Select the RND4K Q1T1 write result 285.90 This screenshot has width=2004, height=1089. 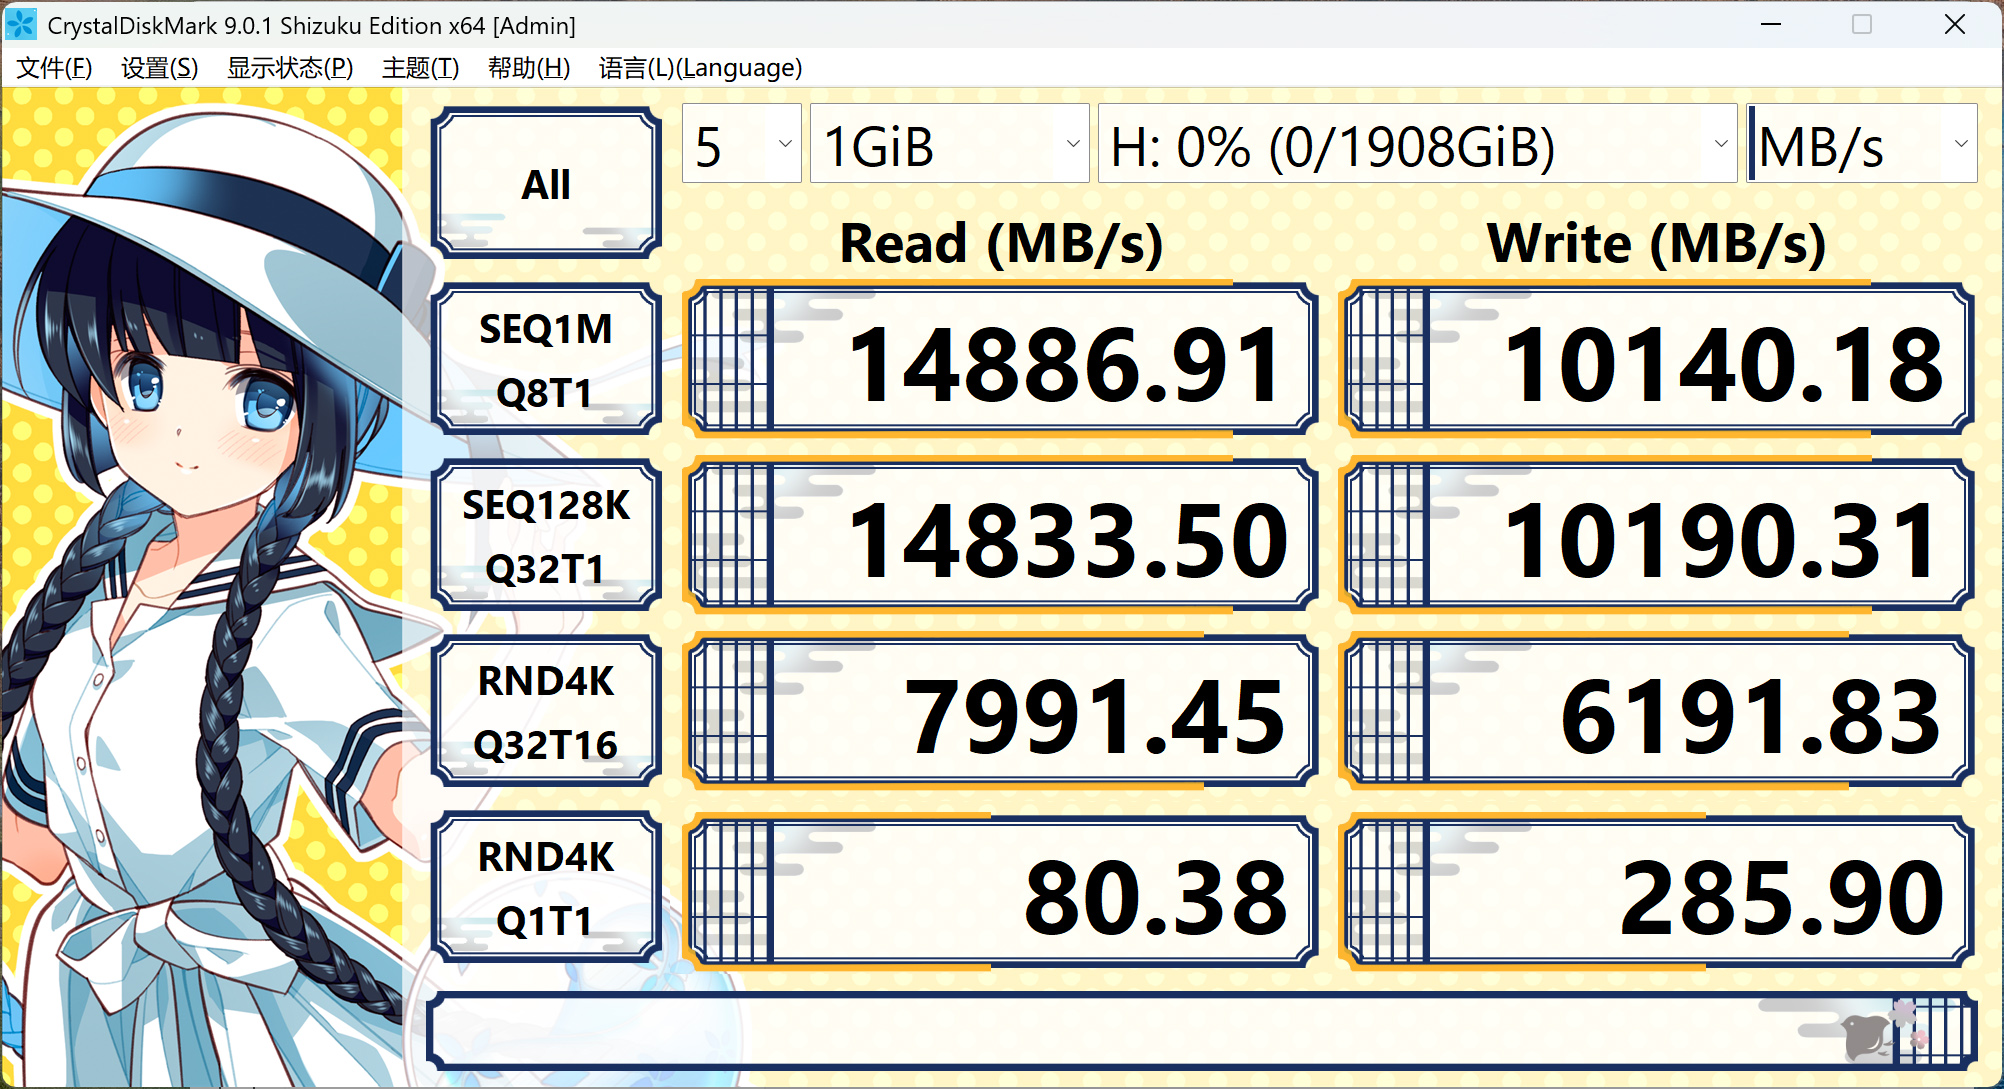pos(1660,886)
